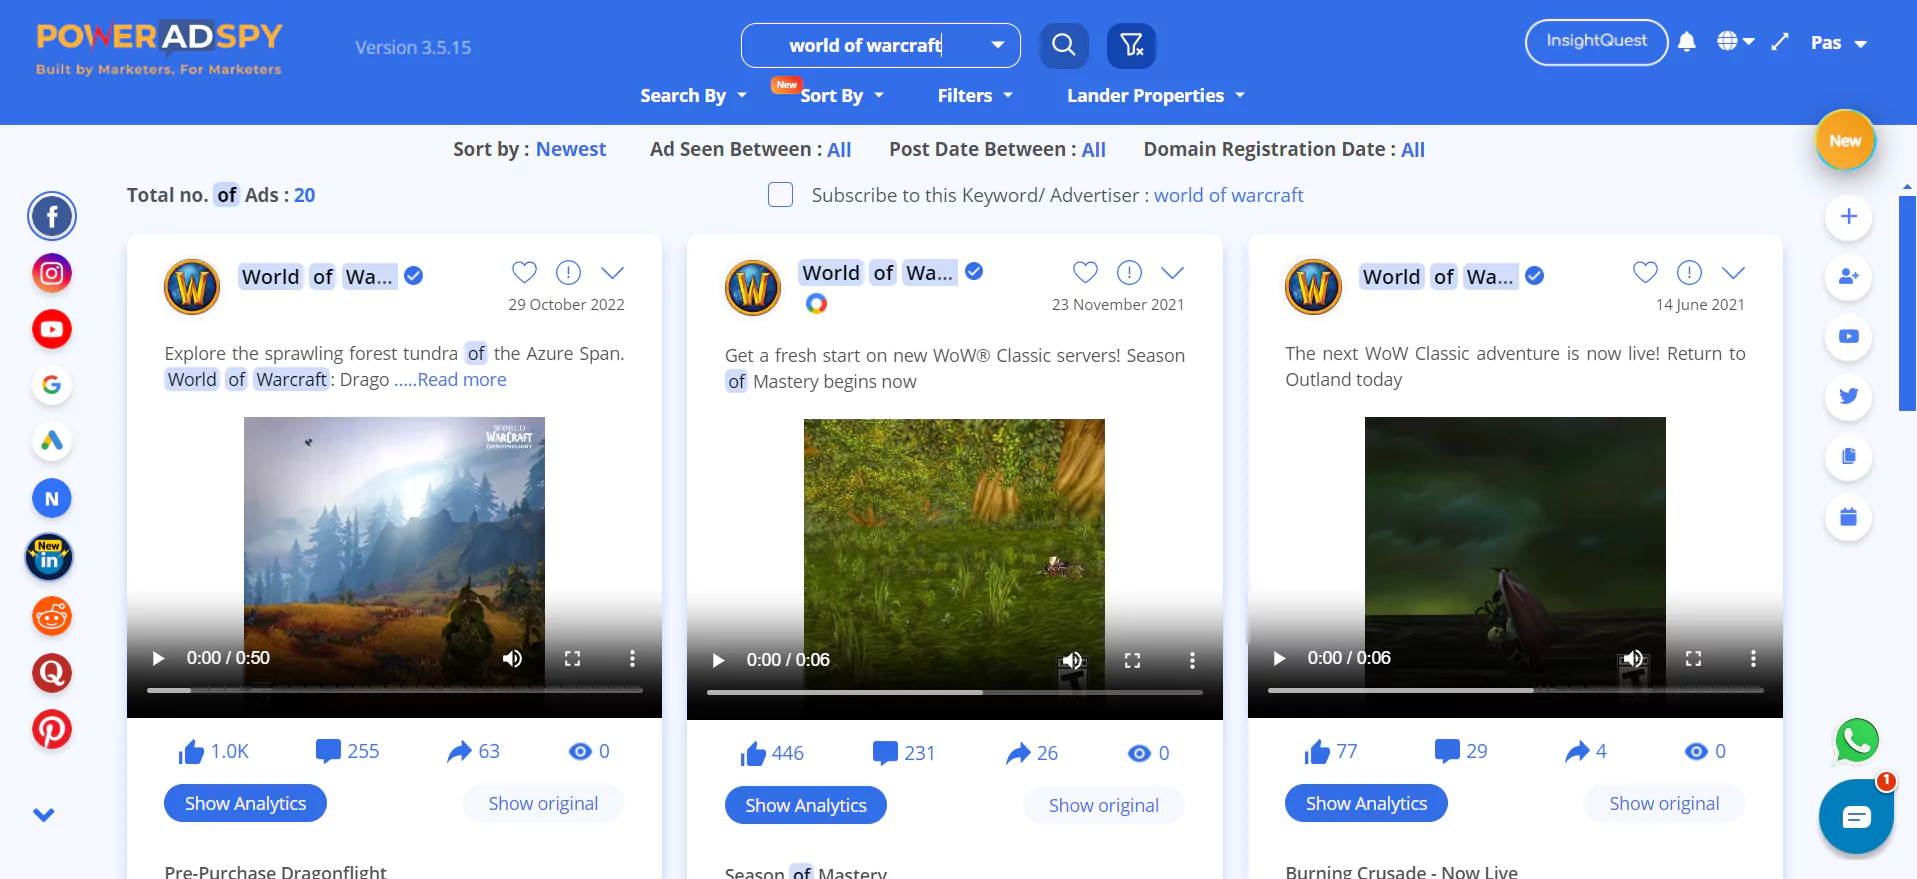Show Analytics for the 29 October 2022 ad
The height and width of the screenshot is (879, 1917).
[x=245, y=803]
